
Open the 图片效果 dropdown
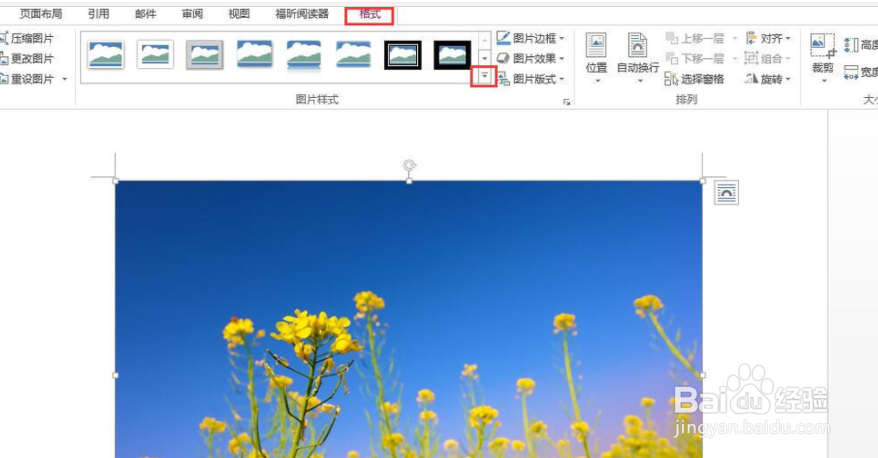530,58
